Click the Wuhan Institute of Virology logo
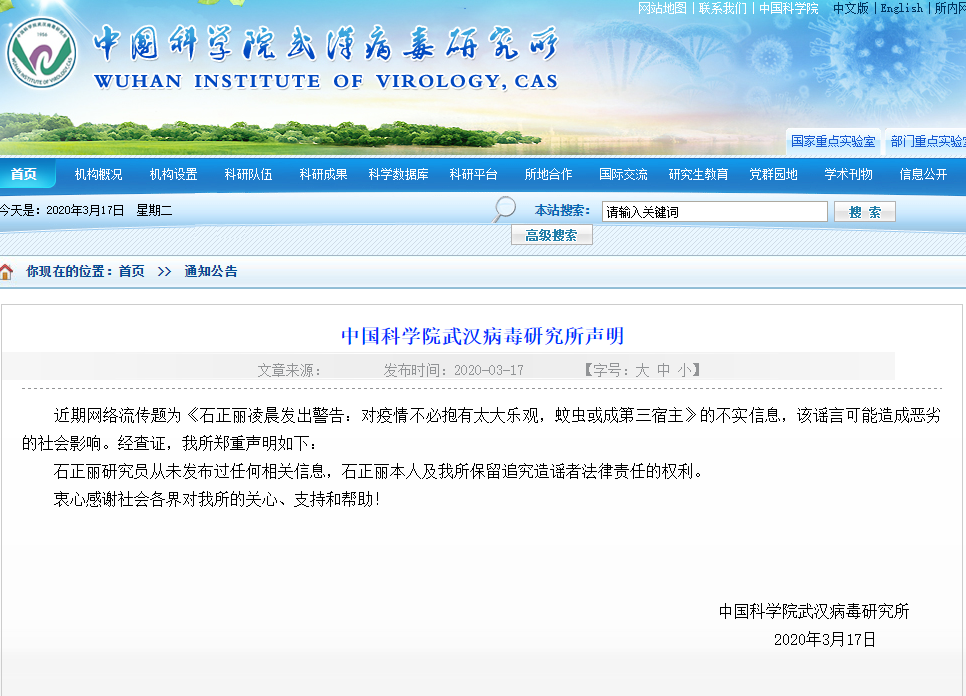This screenshot has width=966, height=696. 41,52
